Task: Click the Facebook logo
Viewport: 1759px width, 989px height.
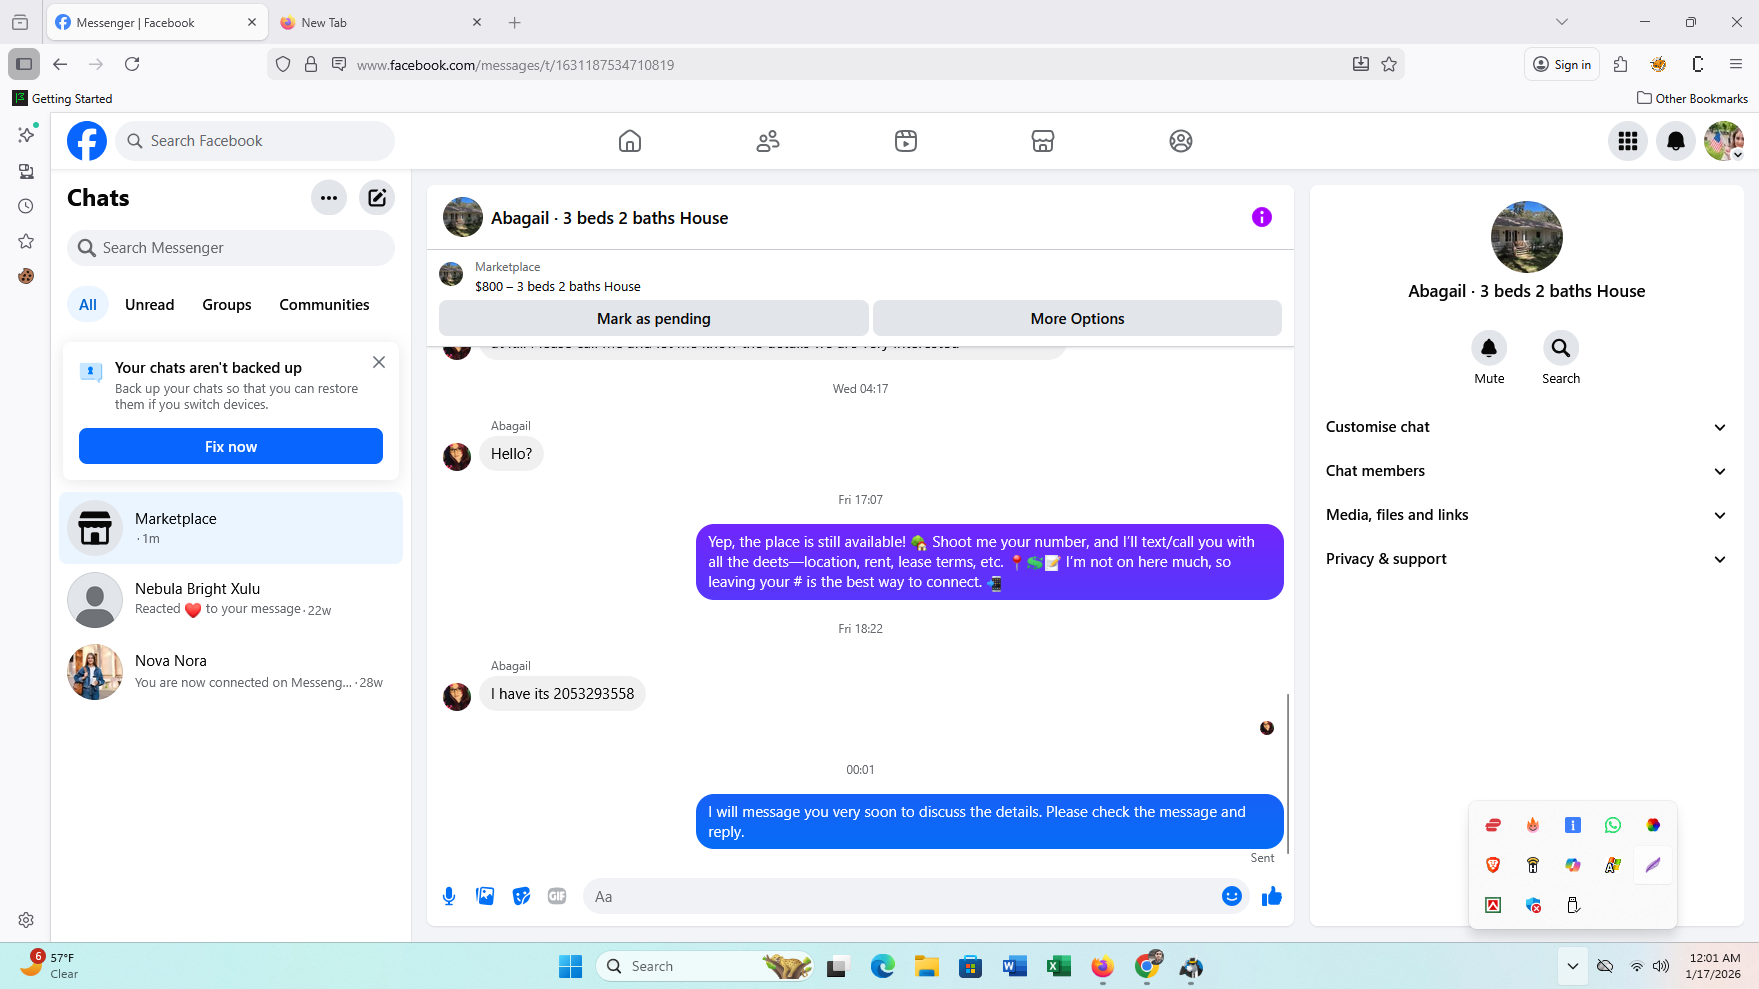Action: [87, 141]
